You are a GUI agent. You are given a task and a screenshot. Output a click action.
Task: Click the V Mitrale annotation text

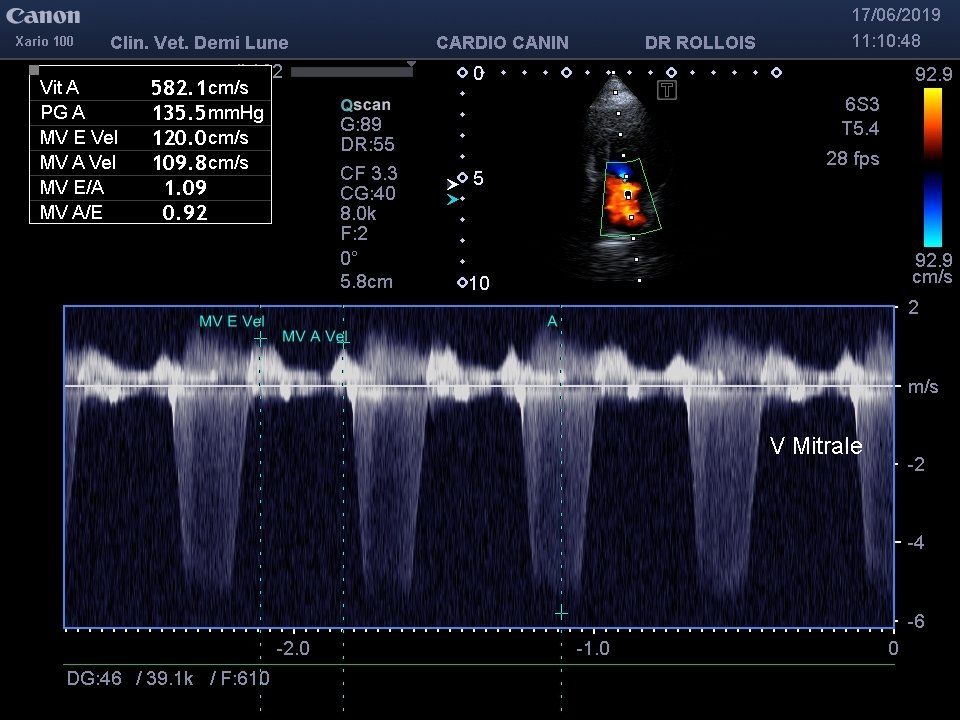[x=816, y=446]
